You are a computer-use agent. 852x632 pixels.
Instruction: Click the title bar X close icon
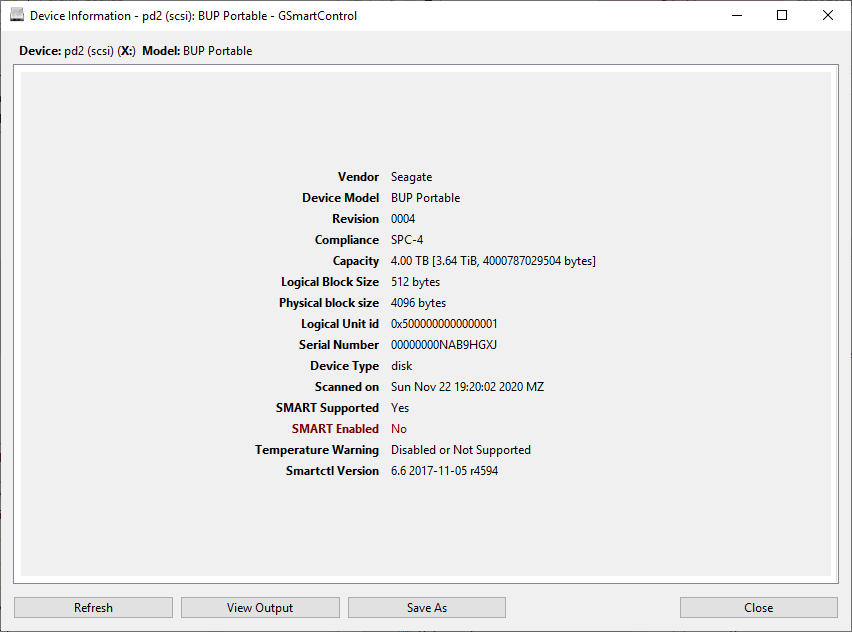coord(828,15)
